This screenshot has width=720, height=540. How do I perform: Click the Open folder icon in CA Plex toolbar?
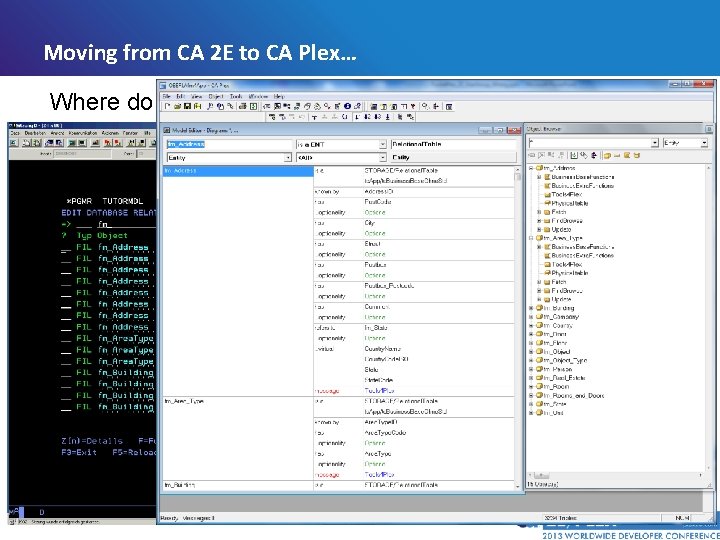[178, 106]
